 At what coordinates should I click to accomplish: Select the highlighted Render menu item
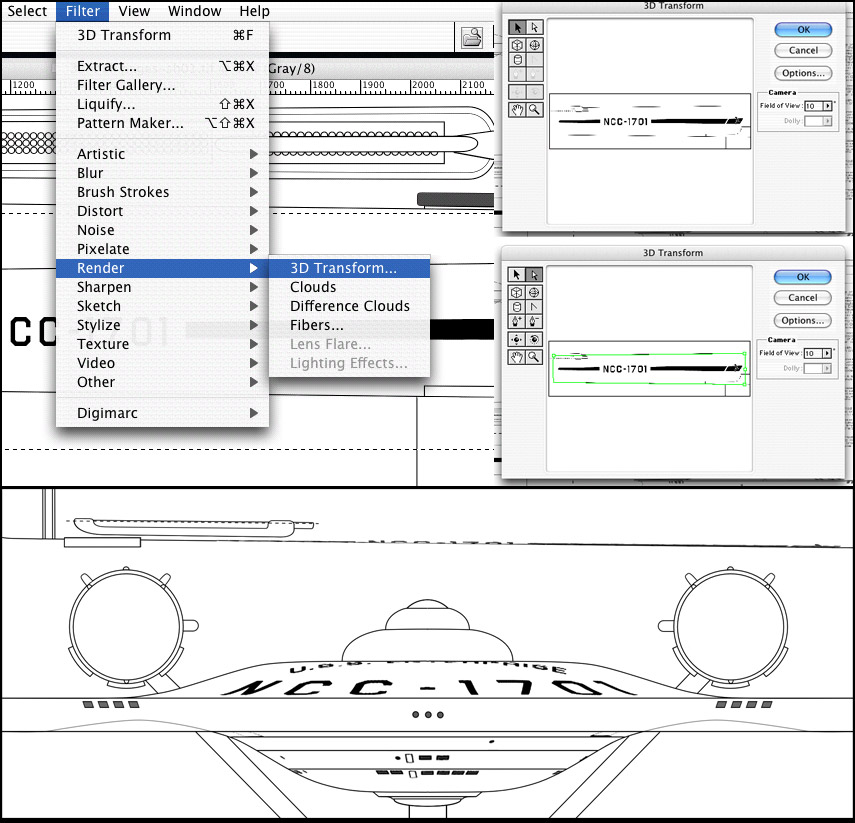(x=162, y=268)
